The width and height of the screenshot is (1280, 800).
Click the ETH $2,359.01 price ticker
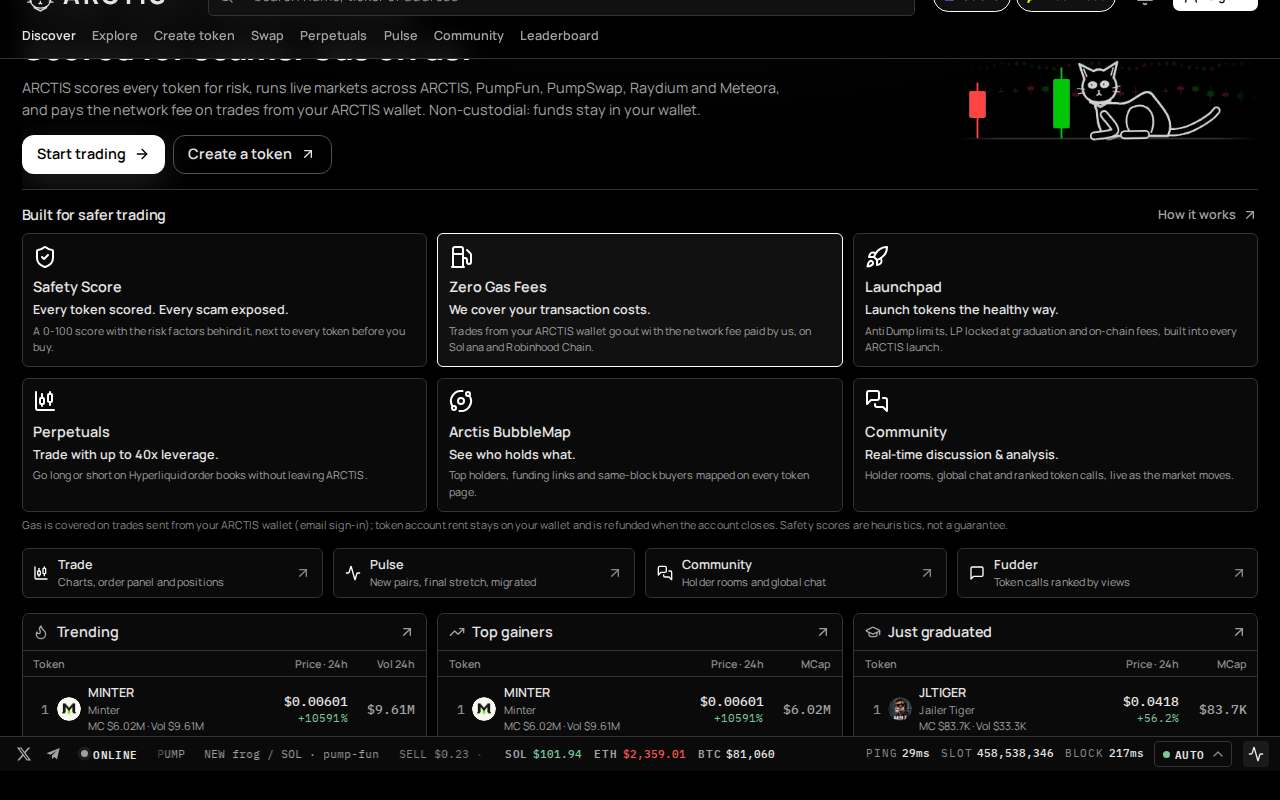(x=640, y=754)
